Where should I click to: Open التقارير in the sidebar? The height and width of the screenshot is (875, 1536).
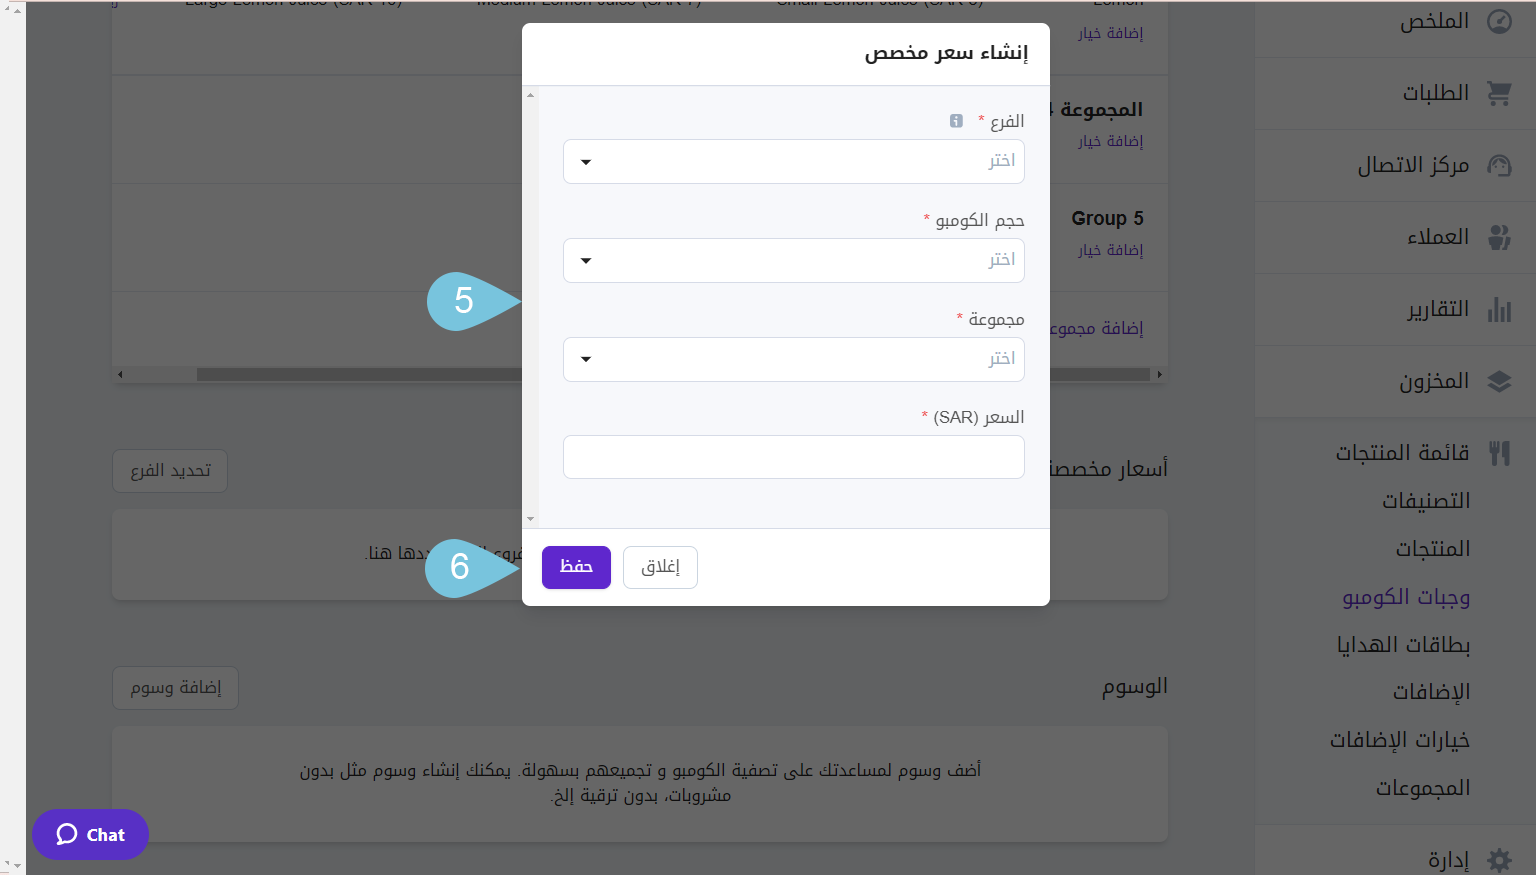(1438, 309)
